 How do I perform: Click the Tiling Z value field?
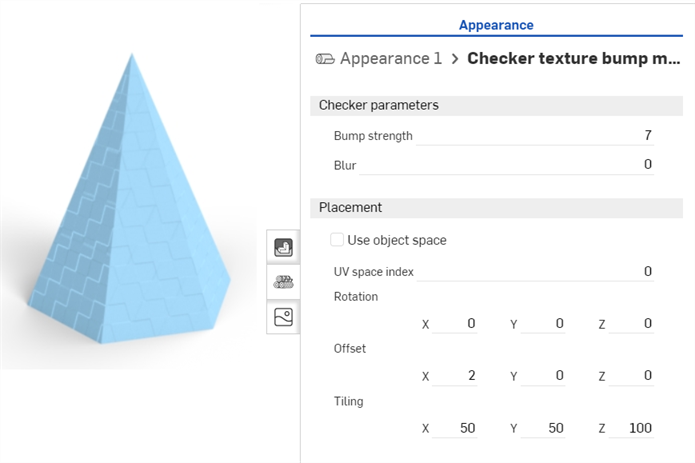click(631, 428)
